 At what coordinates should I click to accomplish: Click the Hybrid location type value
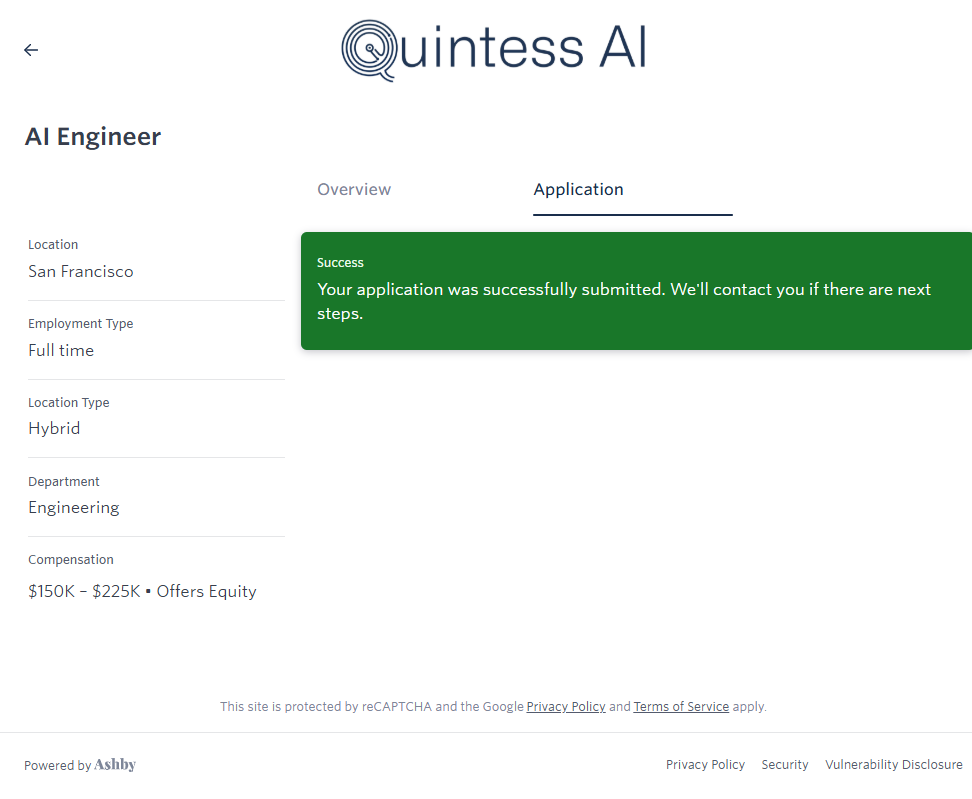click(54, 429)
